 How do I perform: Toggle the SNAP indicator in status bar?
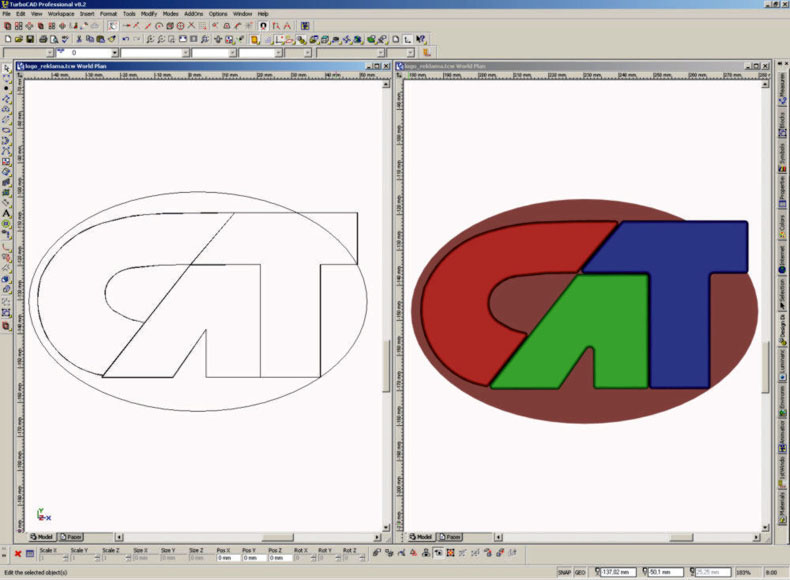(564, 572)
